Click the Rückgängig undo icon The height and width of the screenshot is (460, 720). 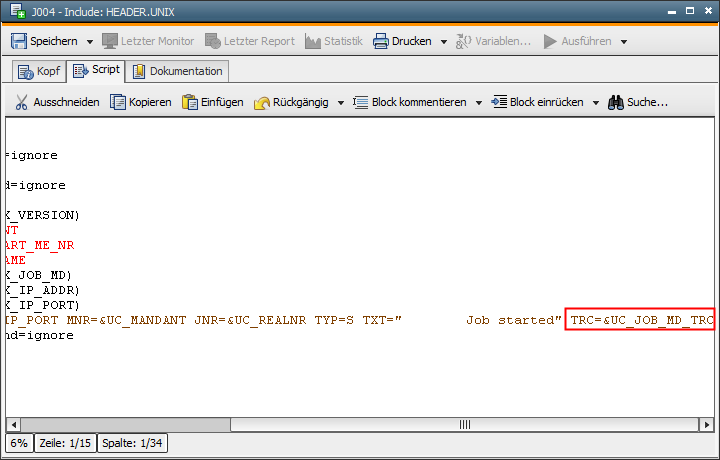click(262, 102)
